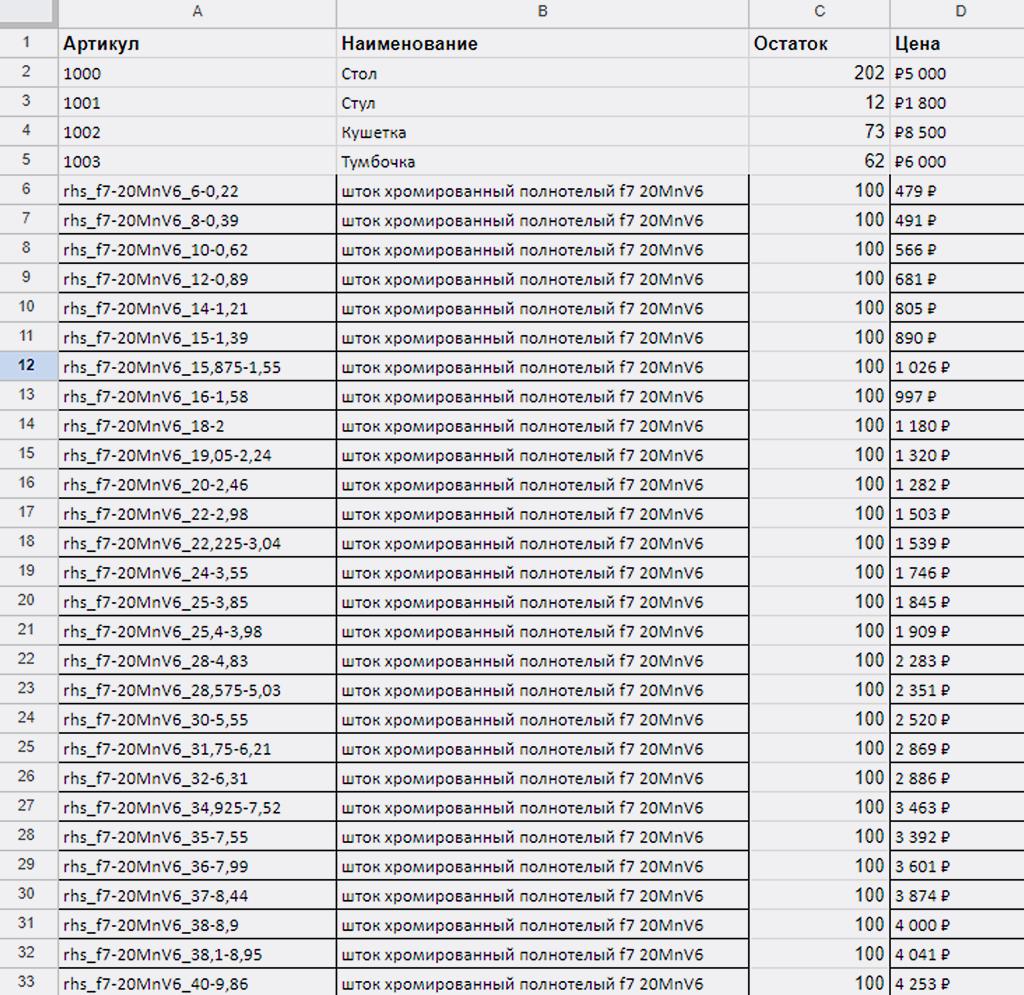The height and width of the screenshot is (995, 1024).
Task: Select cell rhs_f7-20MnV6_8-0,39
Action: tap(197, 219)
